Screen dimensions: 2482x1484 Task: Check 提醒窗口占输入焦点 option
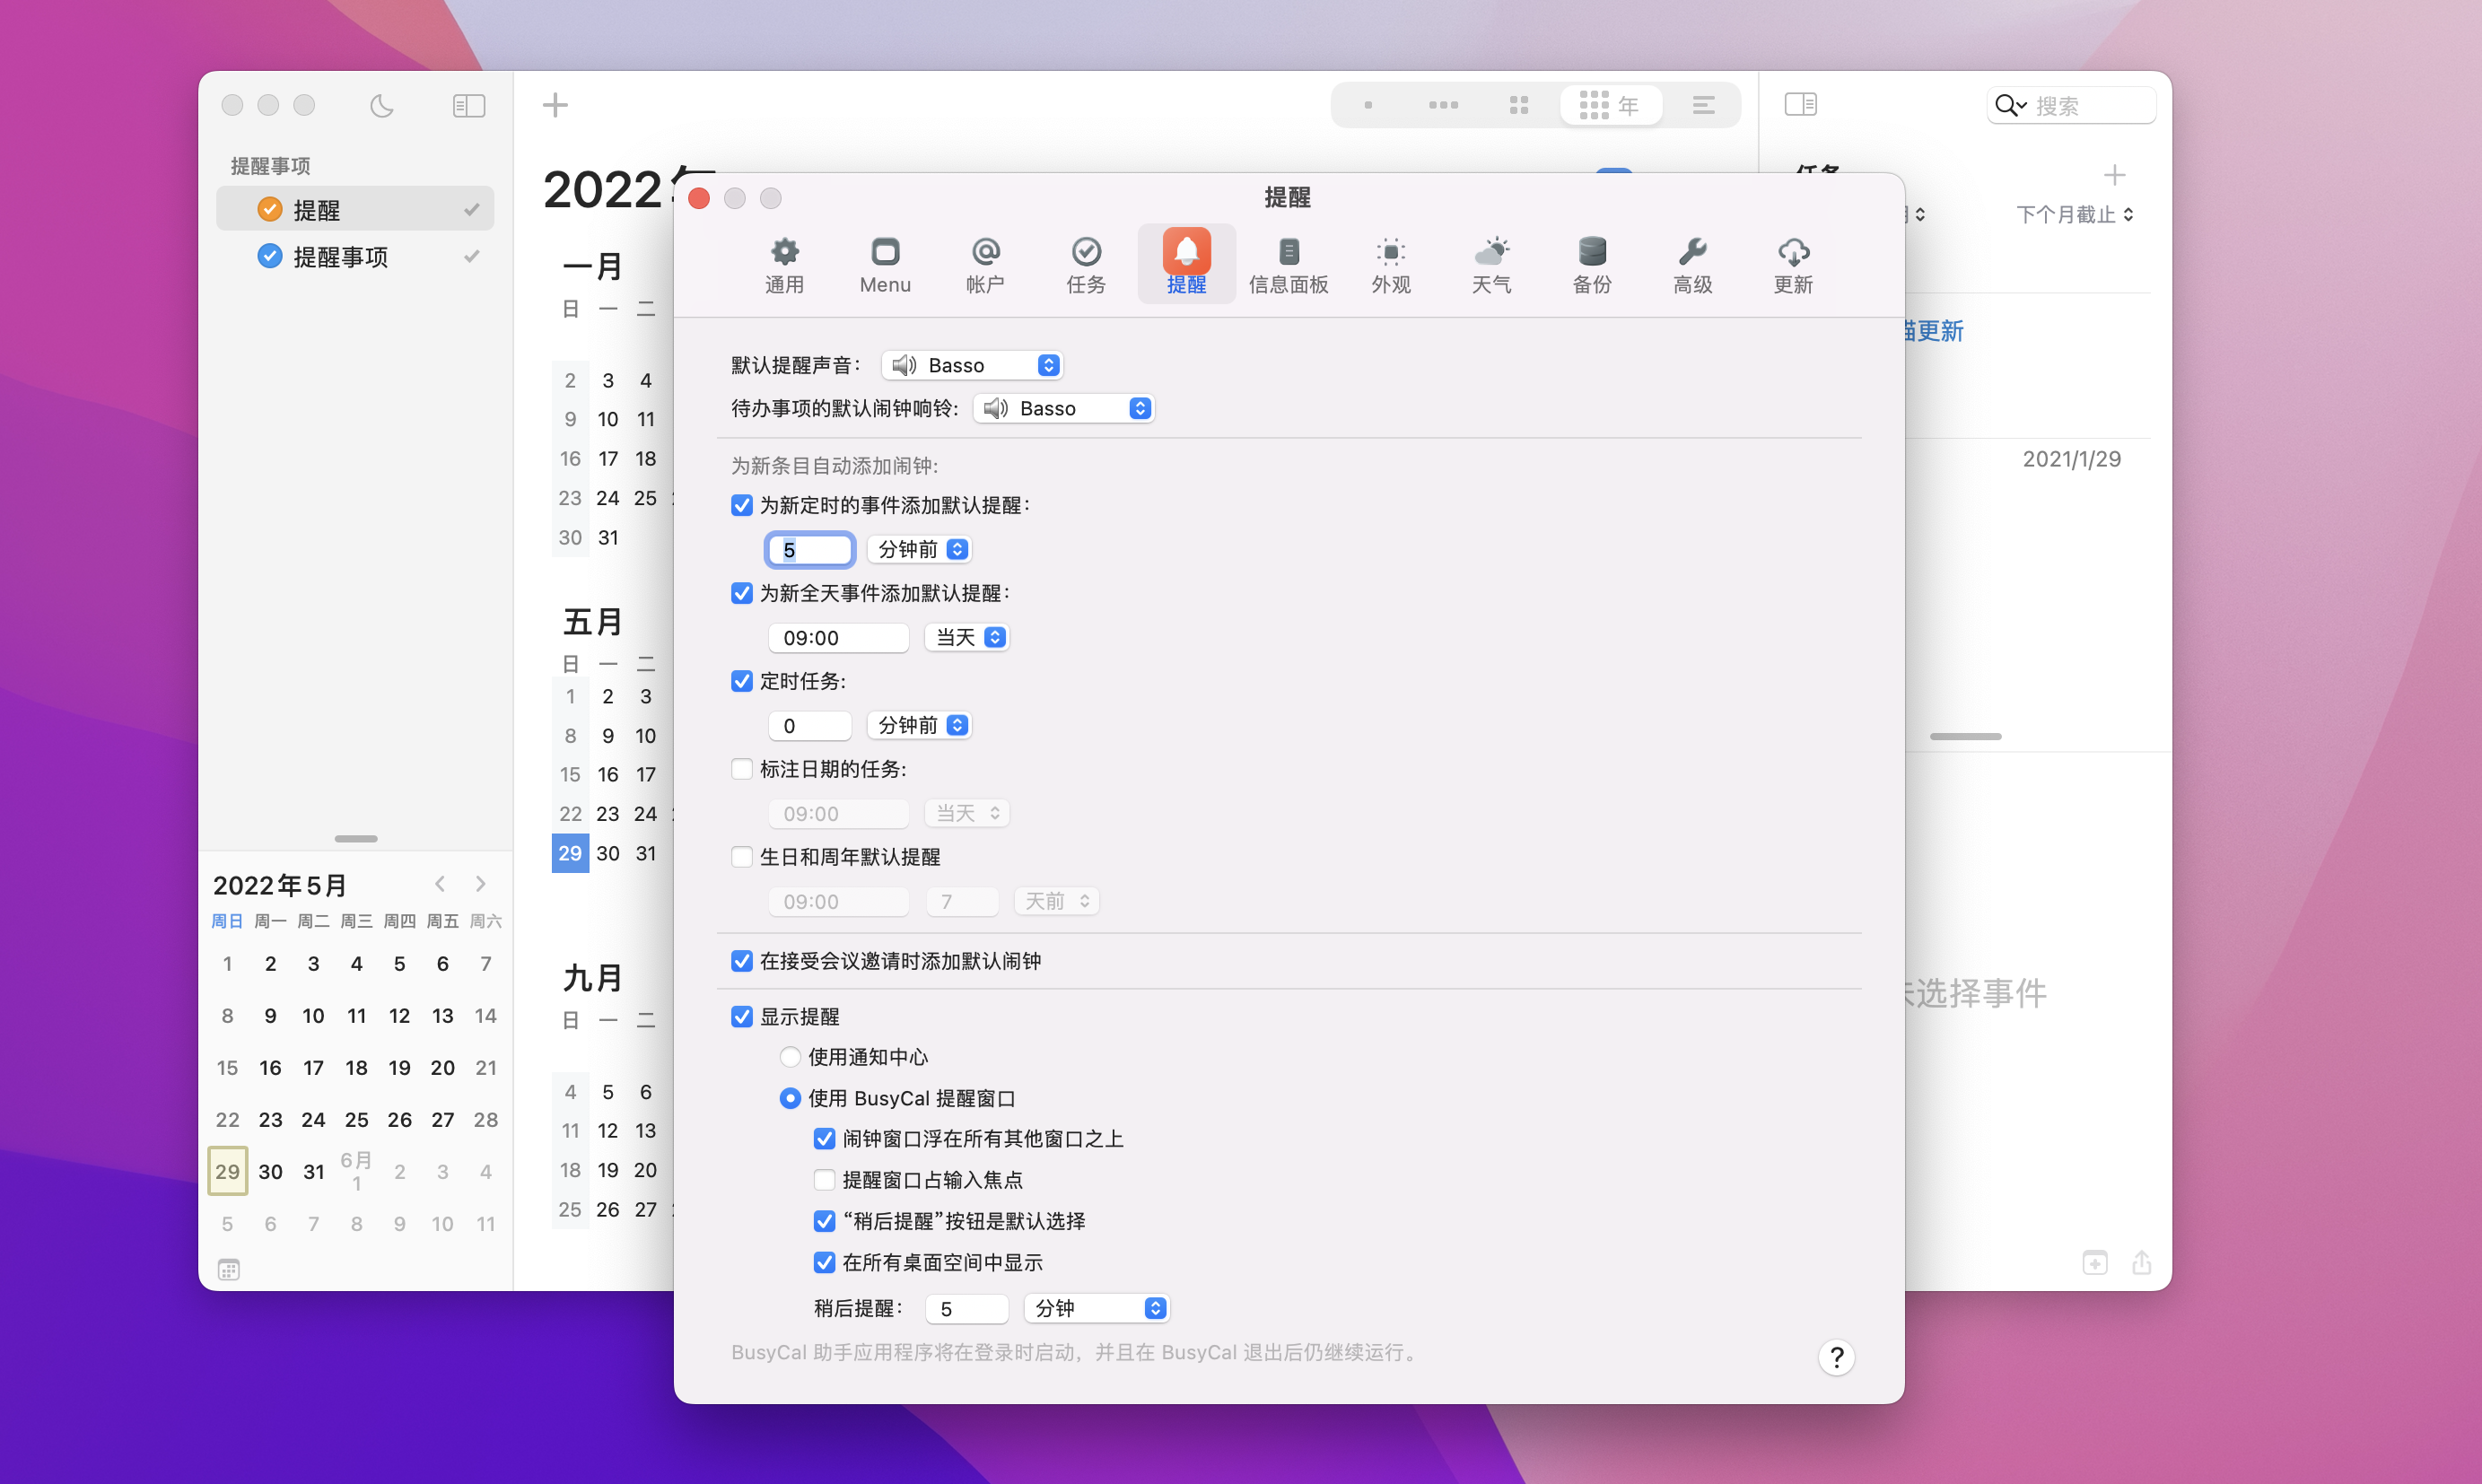click(824, 1180)
